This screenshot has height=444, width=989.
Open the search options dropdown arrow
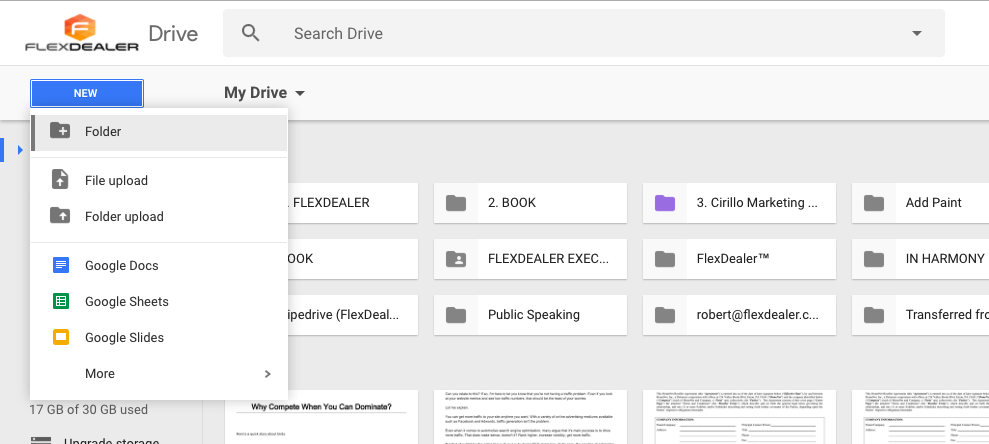(916, 34)
